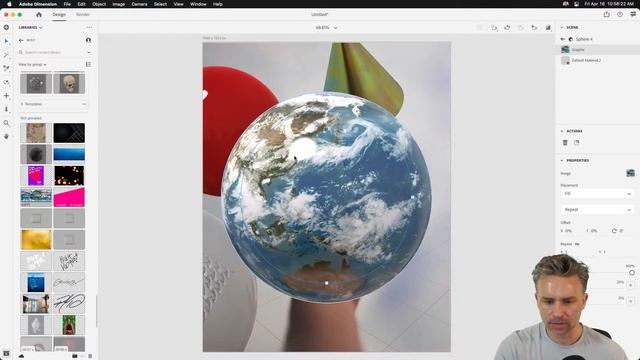Open Libraries panel more options
Viewport: 640px width, 360px height.
pos(89,27)
